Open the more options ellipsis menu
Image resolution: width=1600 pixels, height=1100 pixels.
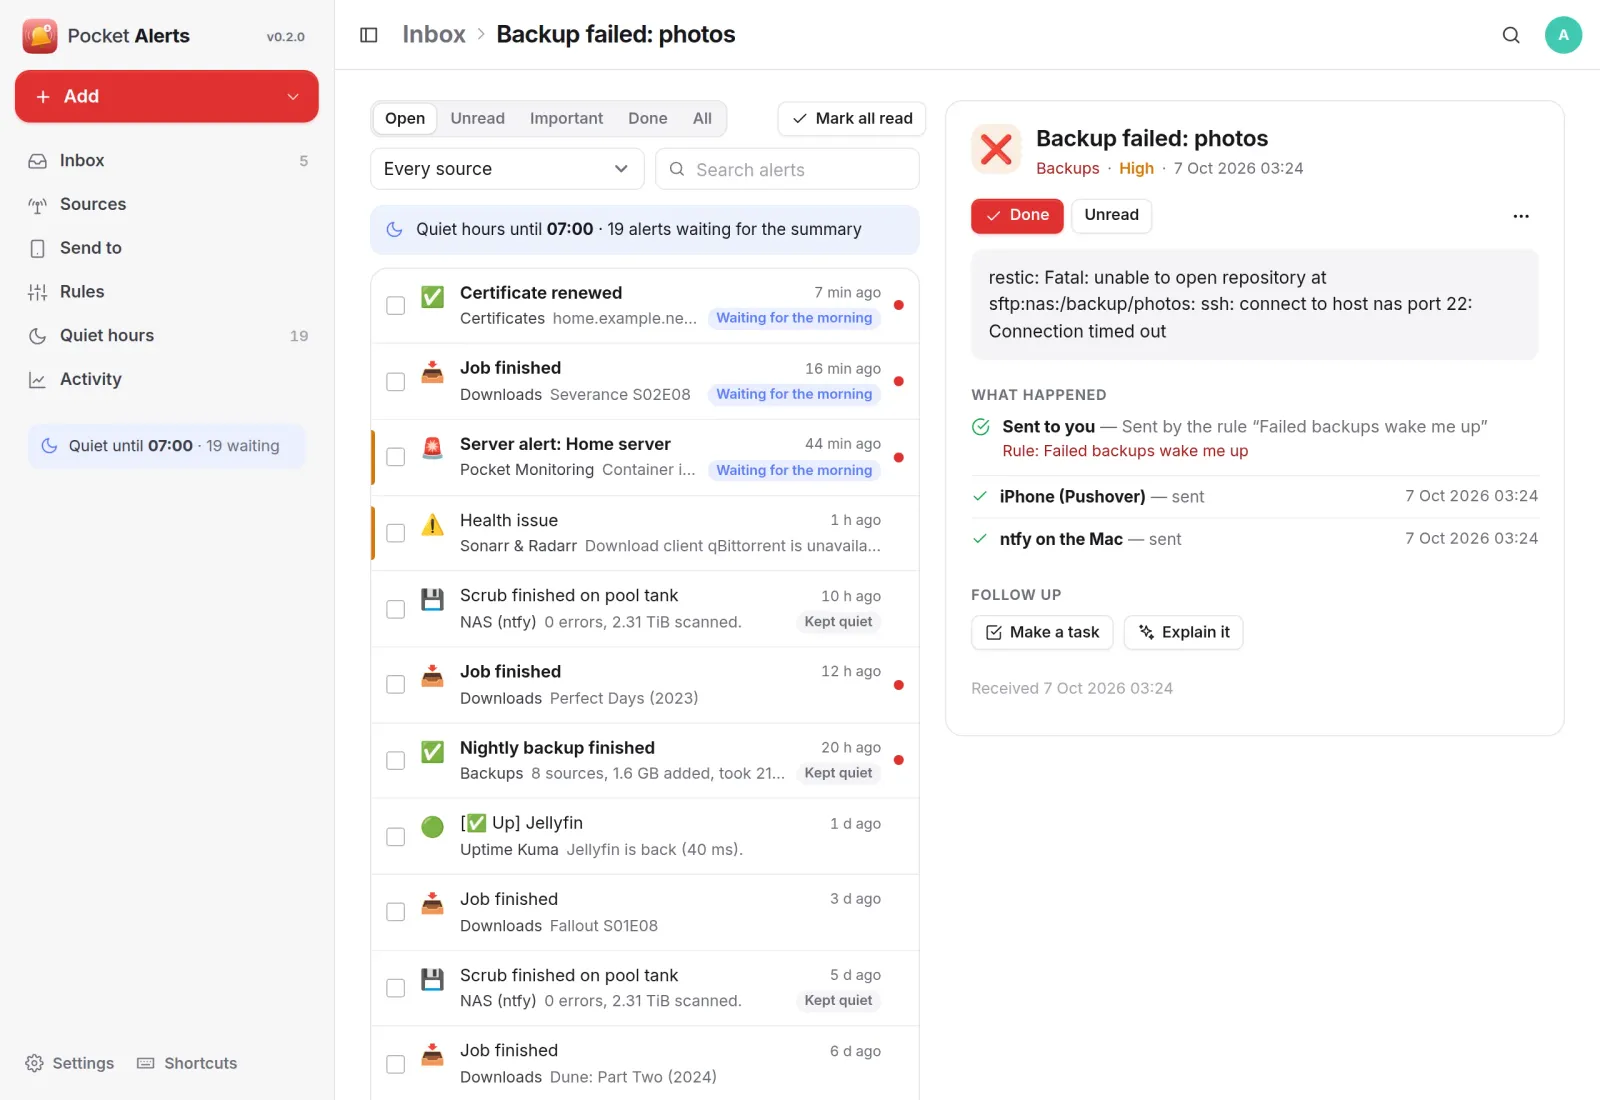(x=1521, y=216)
